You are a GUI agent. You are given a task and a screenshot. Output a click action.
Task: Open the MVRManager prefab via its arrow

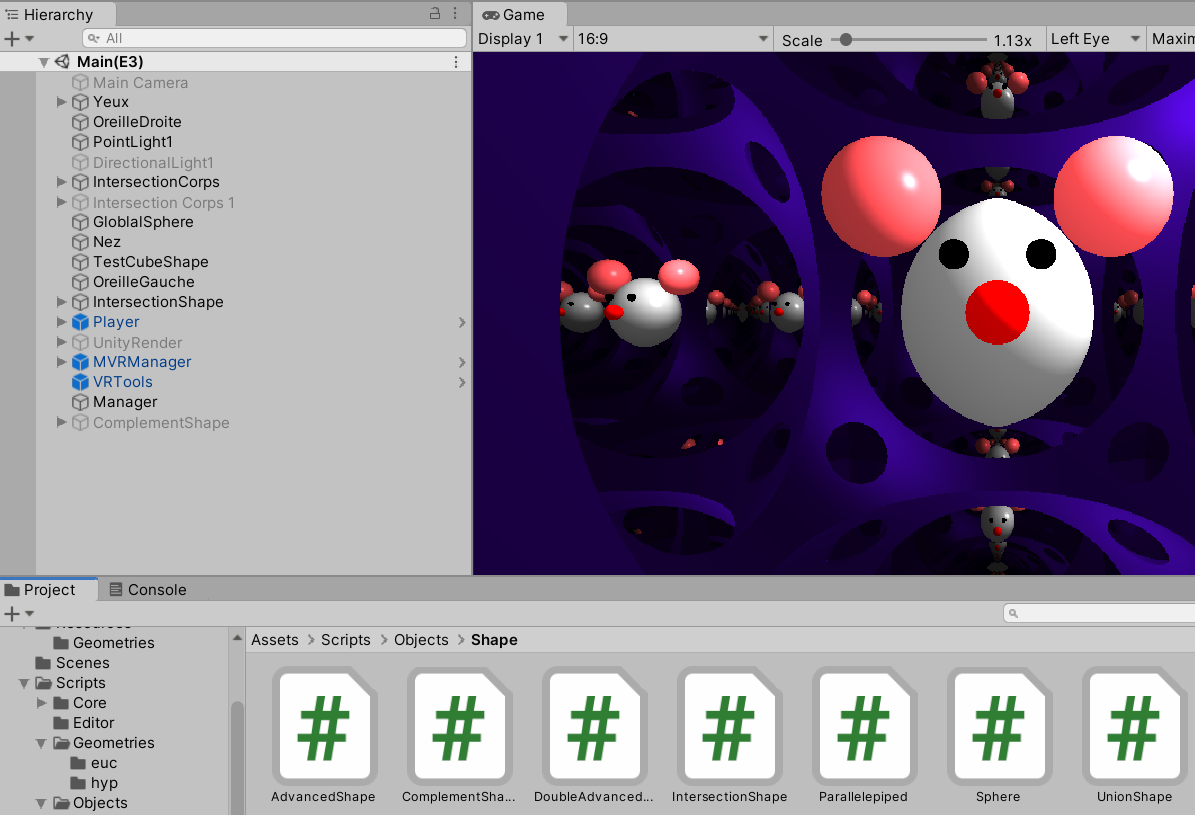[462, 362]
